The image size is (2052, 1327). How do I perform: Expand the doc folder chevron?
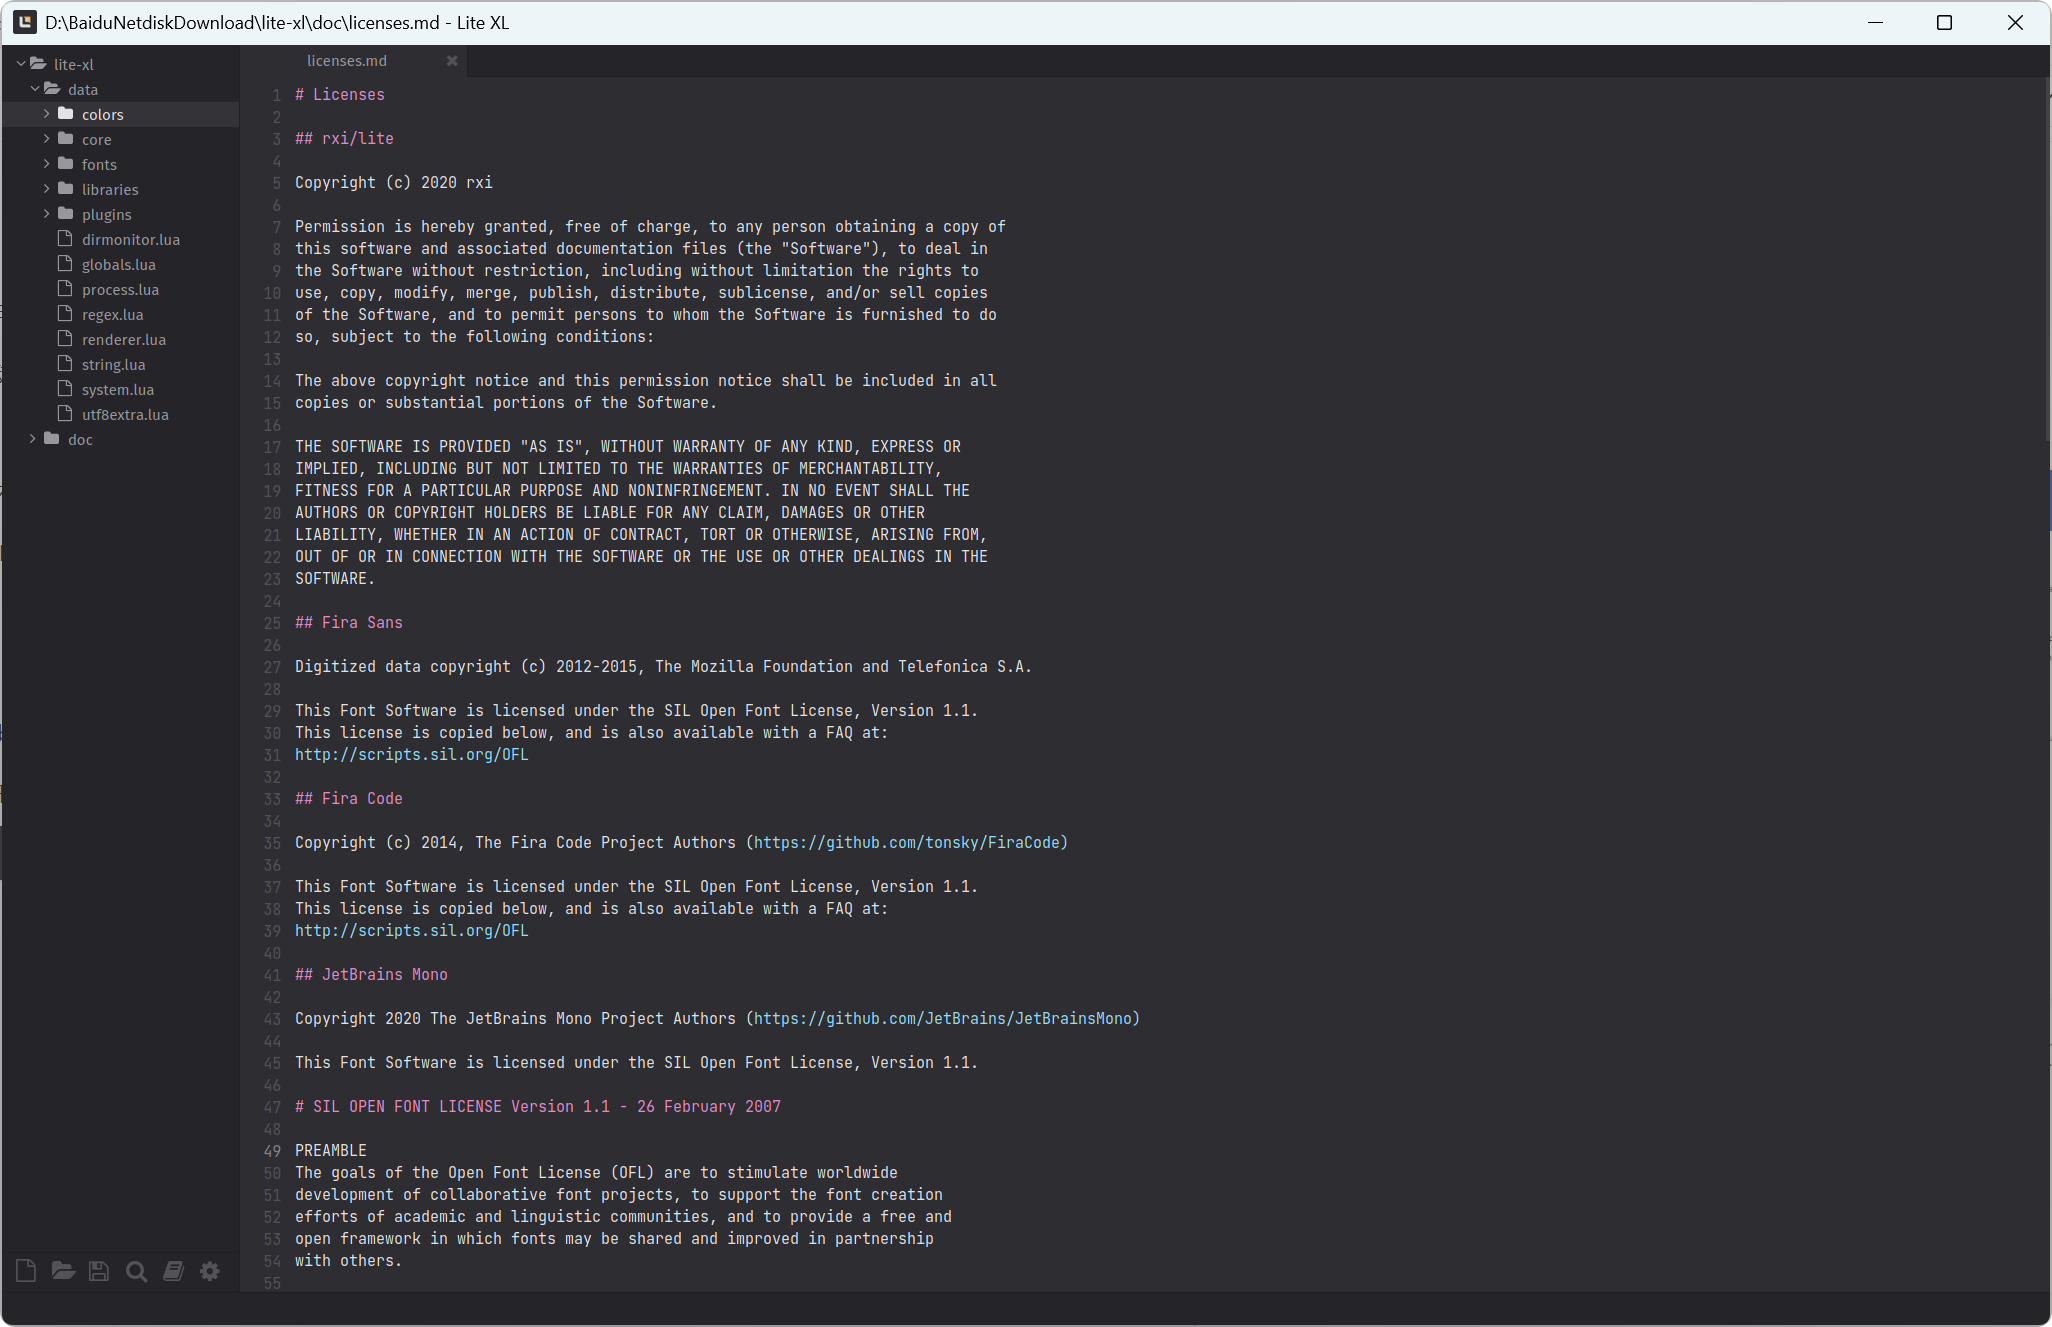33,439
